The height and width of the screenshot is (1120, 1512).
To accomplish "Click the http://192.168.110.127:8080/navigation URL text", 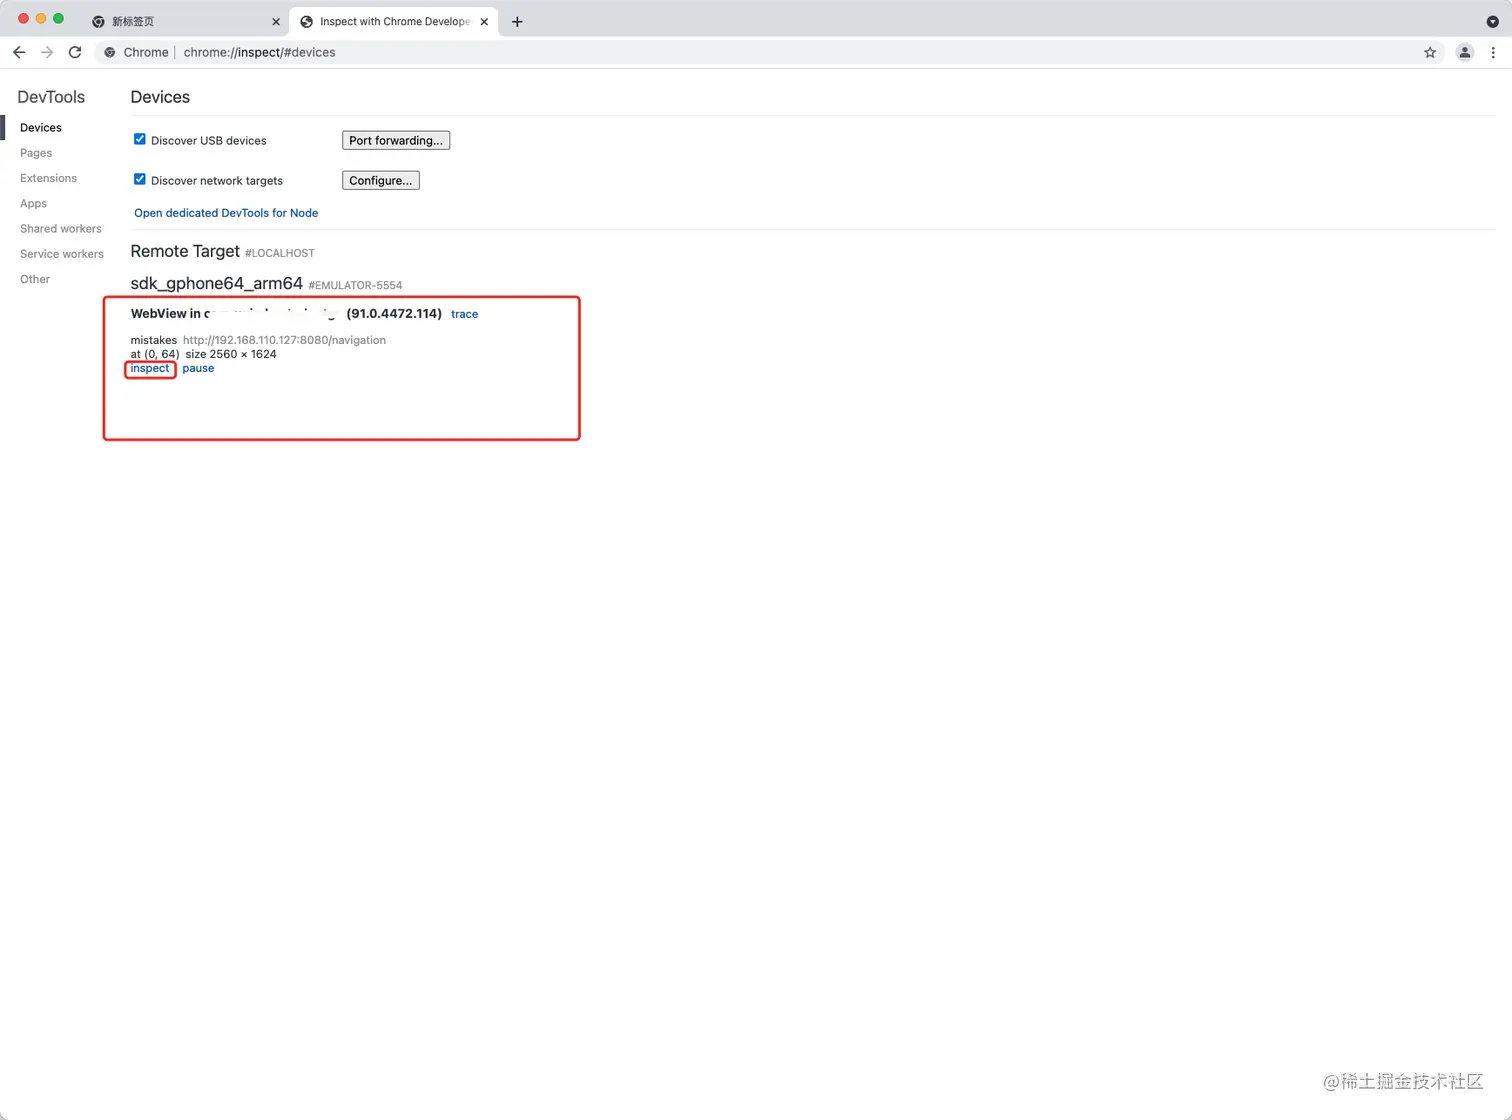I will pos(284,340).
